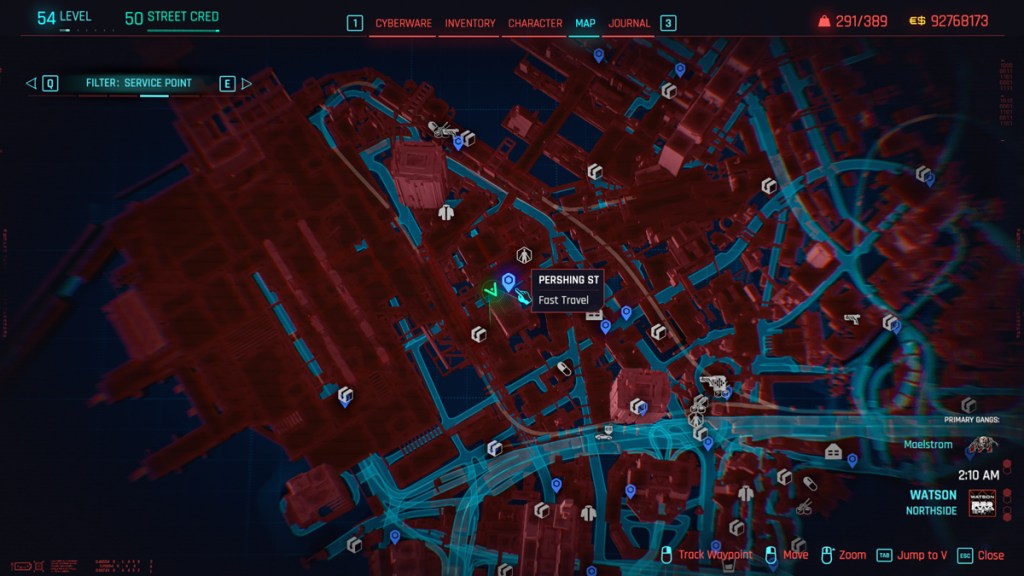This screenshot has height=576, width=1024.
Task: Select the Pershing St fast travel pin
Action: [508, 282]
